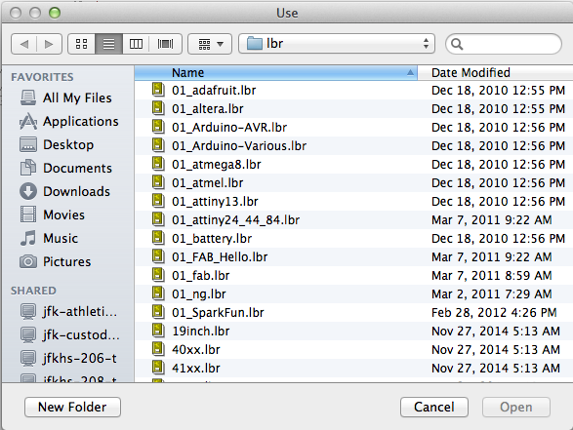573x430 pixels.
Task: Select 01_altera.lbr file icon
Action: click(158, 108)
